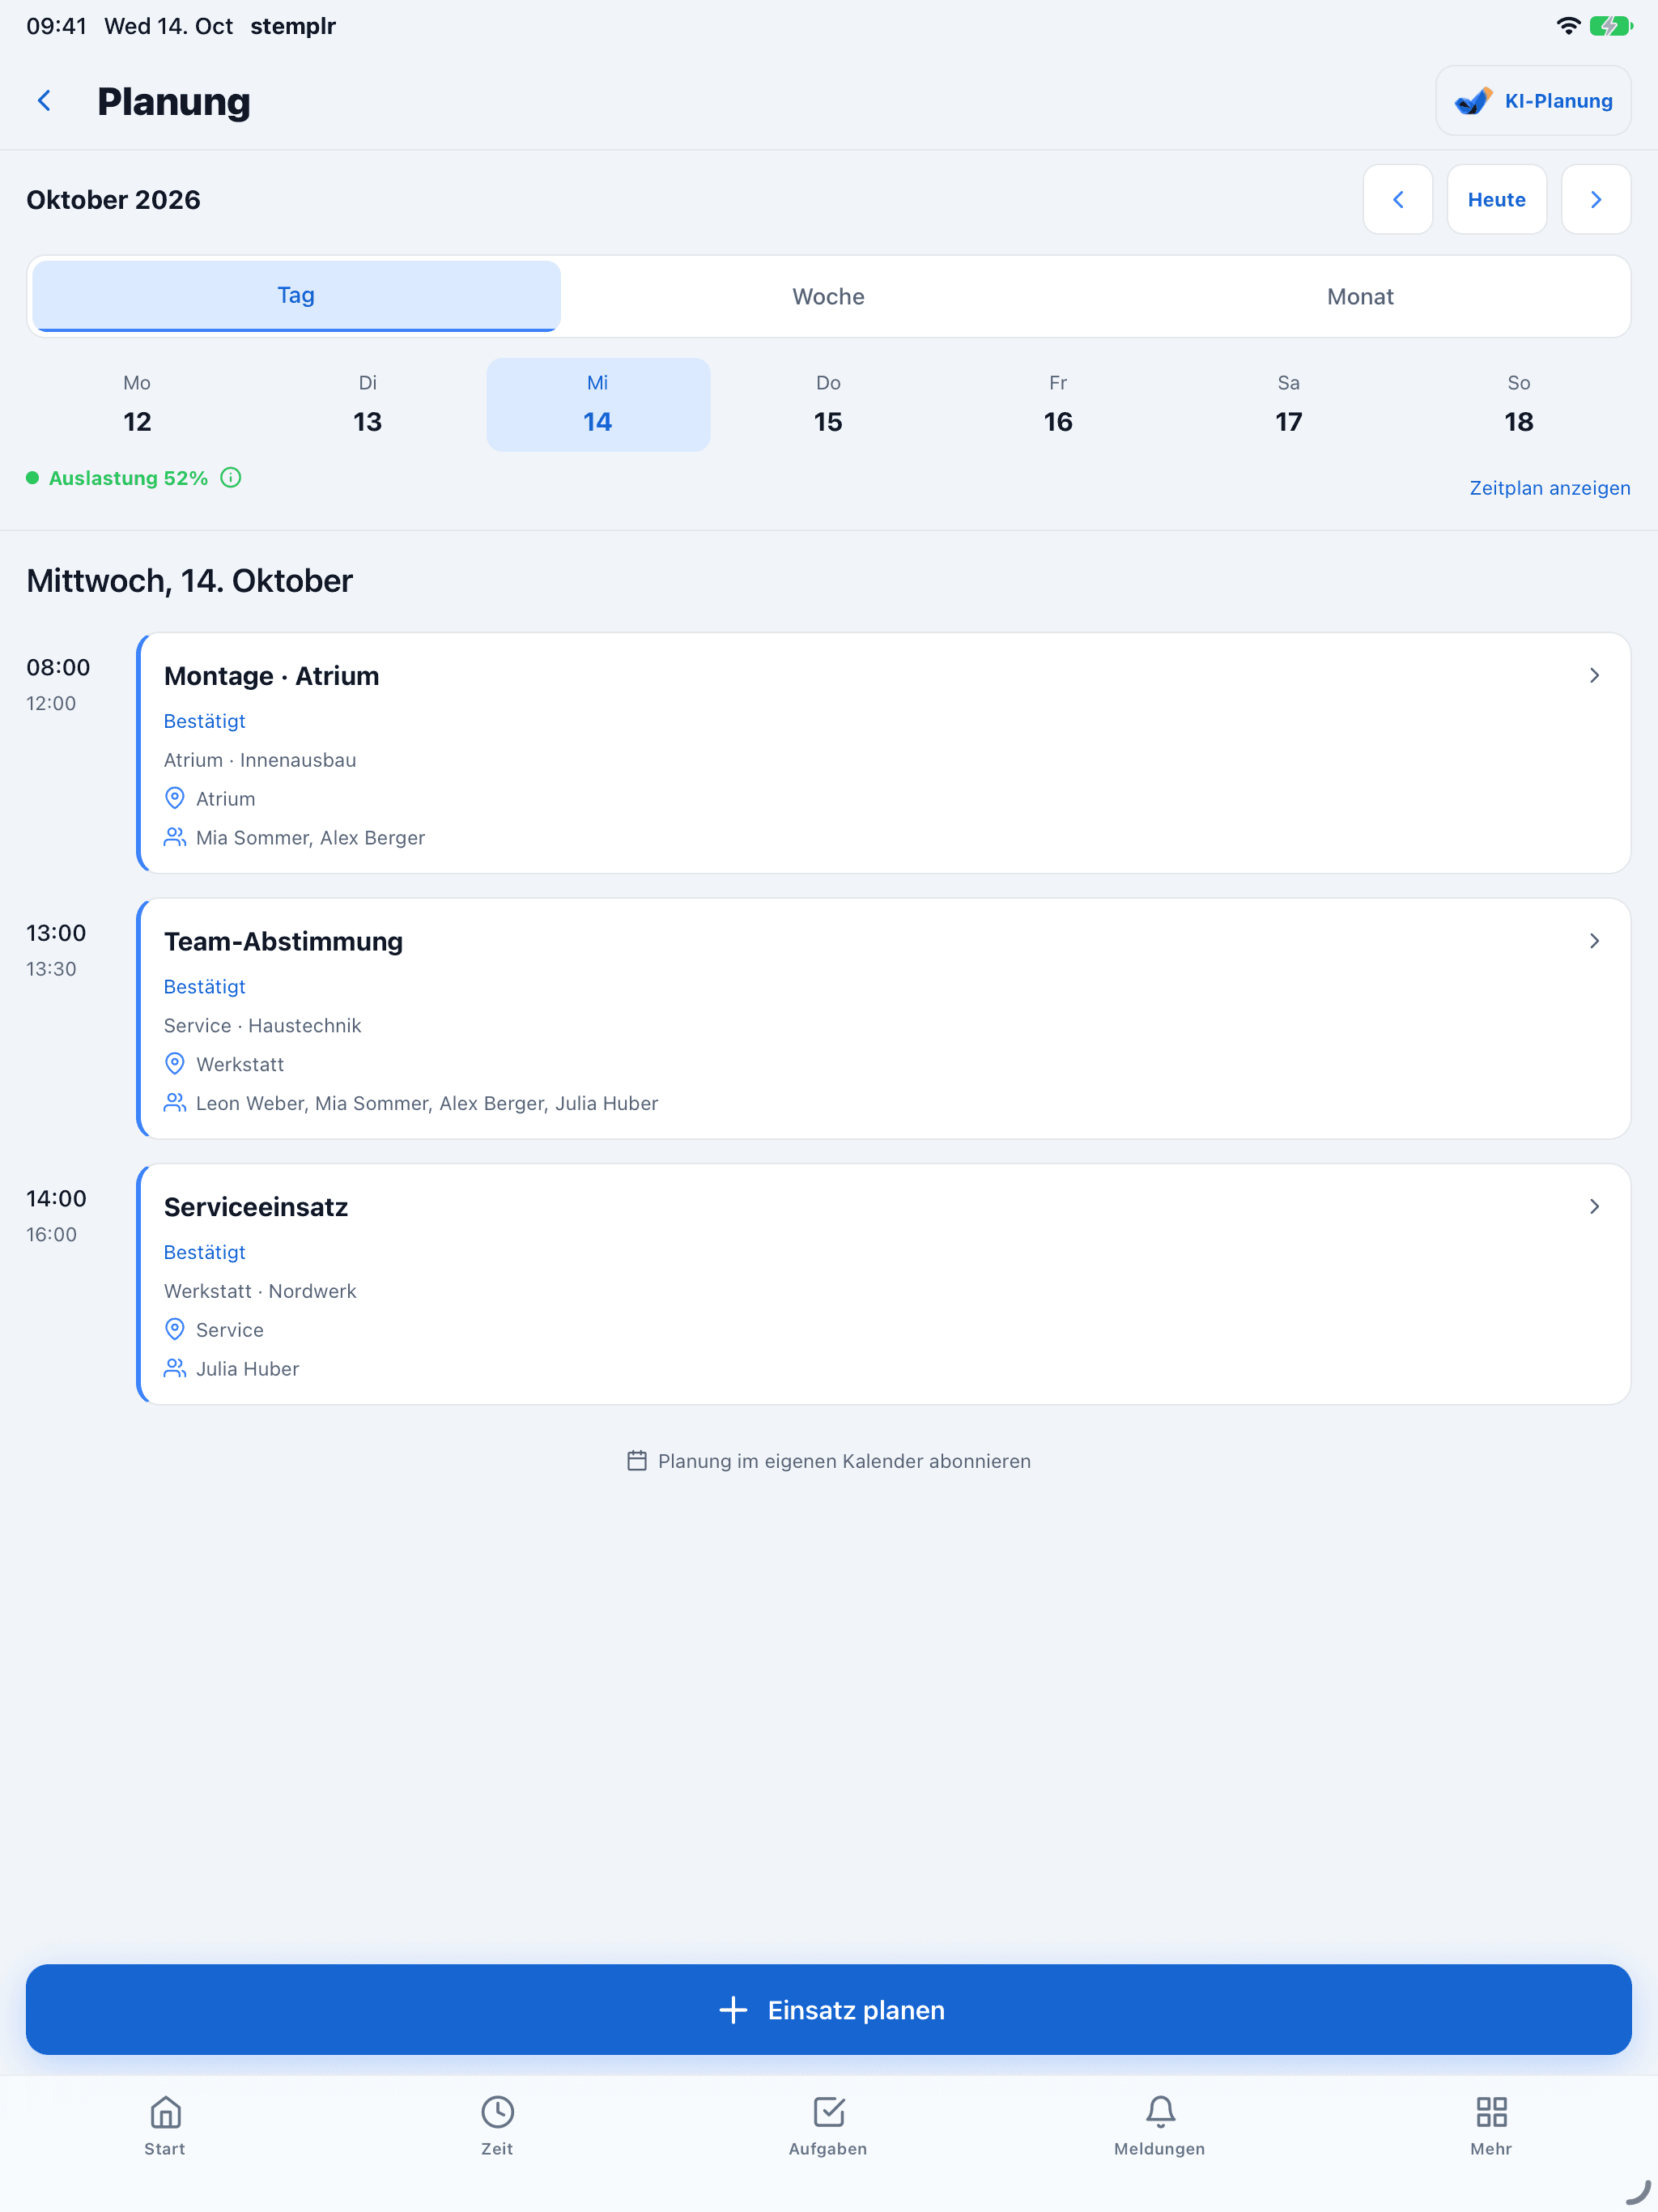1658x2212 pixels.
Task: Open Start tab in bottom navigation
Action: coord(165,2126)
